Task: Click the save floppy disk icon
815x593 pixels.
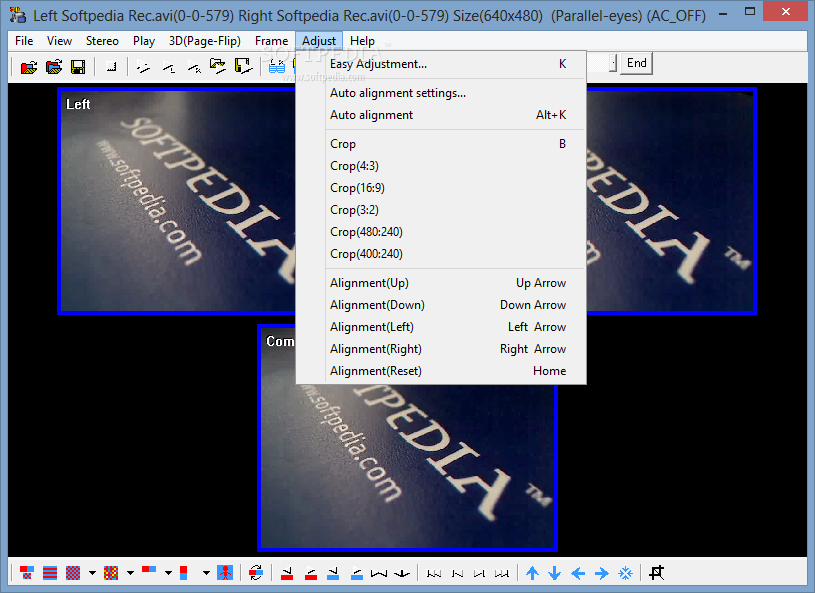Action: click(78, 67)
